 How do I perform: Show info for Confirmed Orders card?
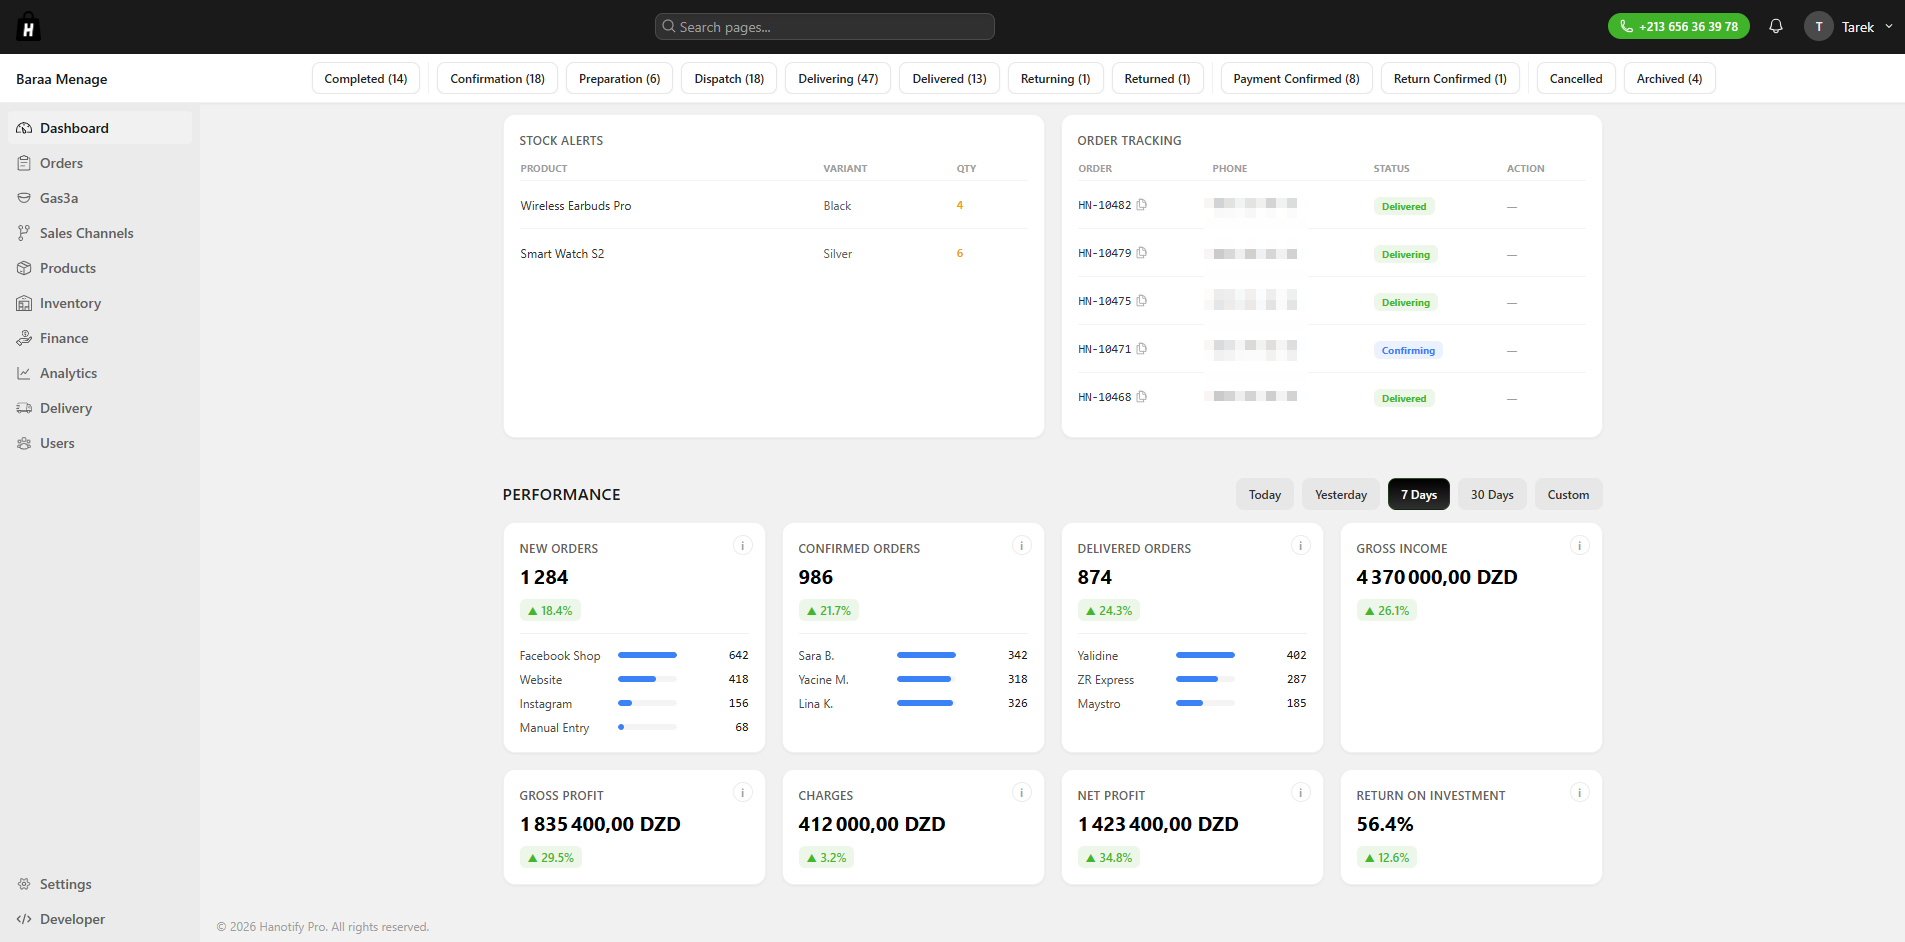1021,545
